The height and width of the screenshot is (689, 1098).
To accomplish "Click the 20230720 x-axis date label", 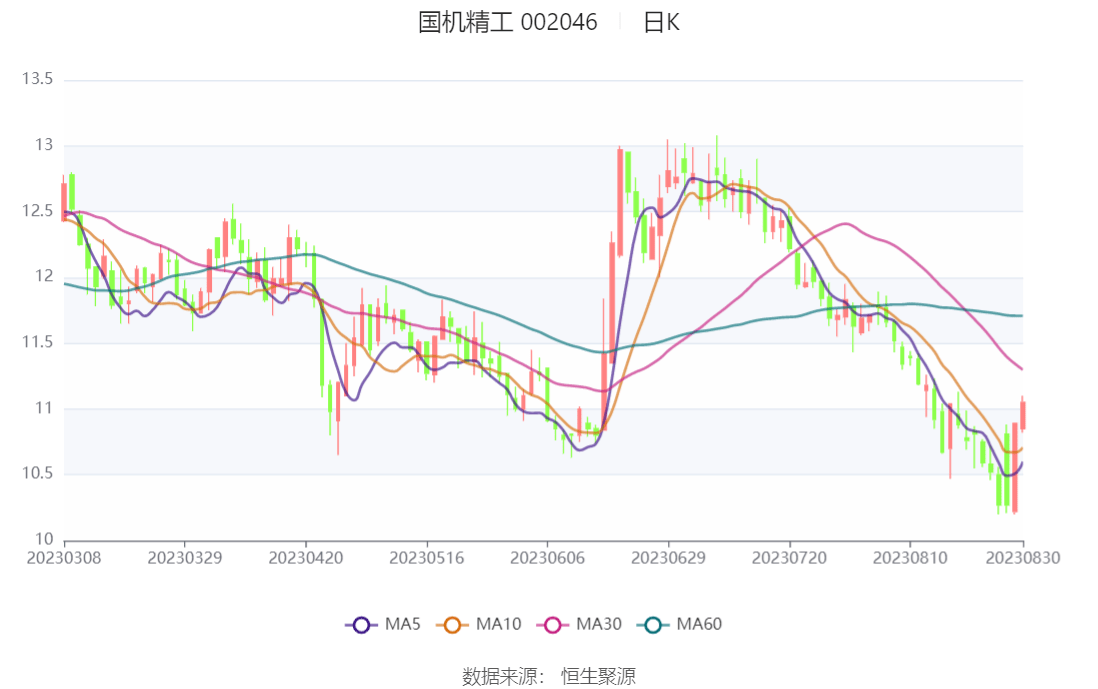I will pos(790,557).
